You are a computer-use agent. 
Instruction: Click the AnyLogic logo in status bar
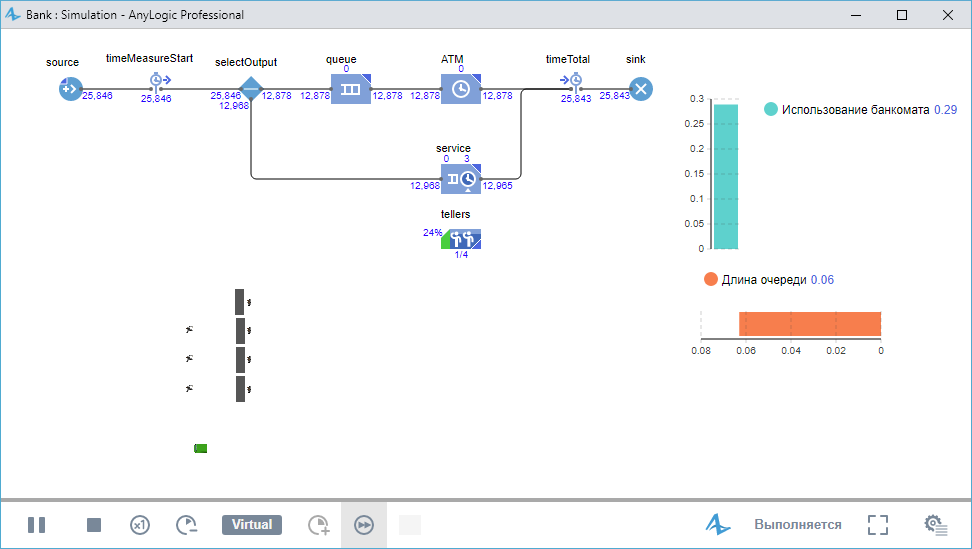click(x=718, y=525)
